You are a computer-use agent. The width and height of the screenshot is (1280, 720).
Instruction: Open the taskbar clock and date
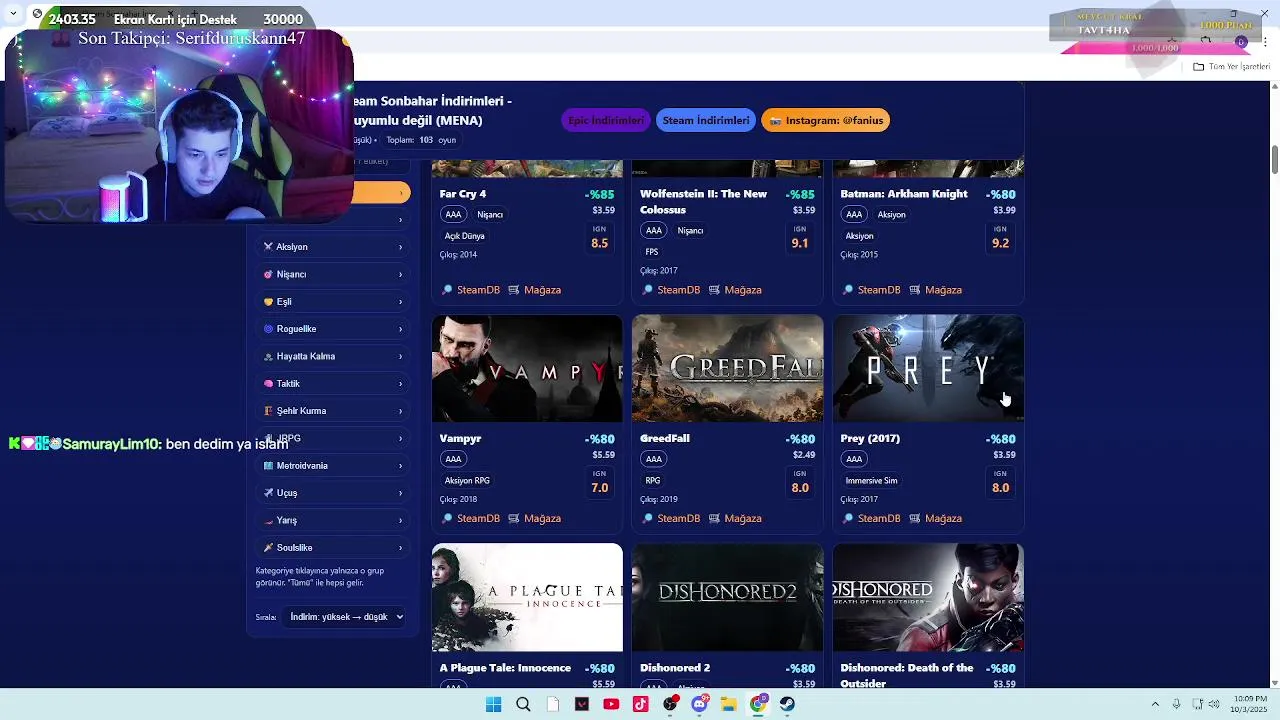click(1250, 704)
